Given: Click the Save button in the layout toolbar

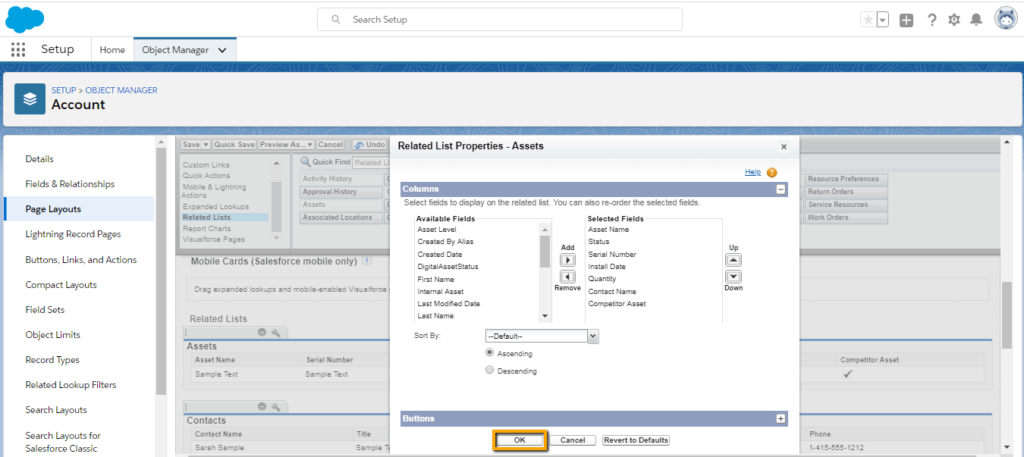Looking at the screenshot, I should tap(195, 144).
